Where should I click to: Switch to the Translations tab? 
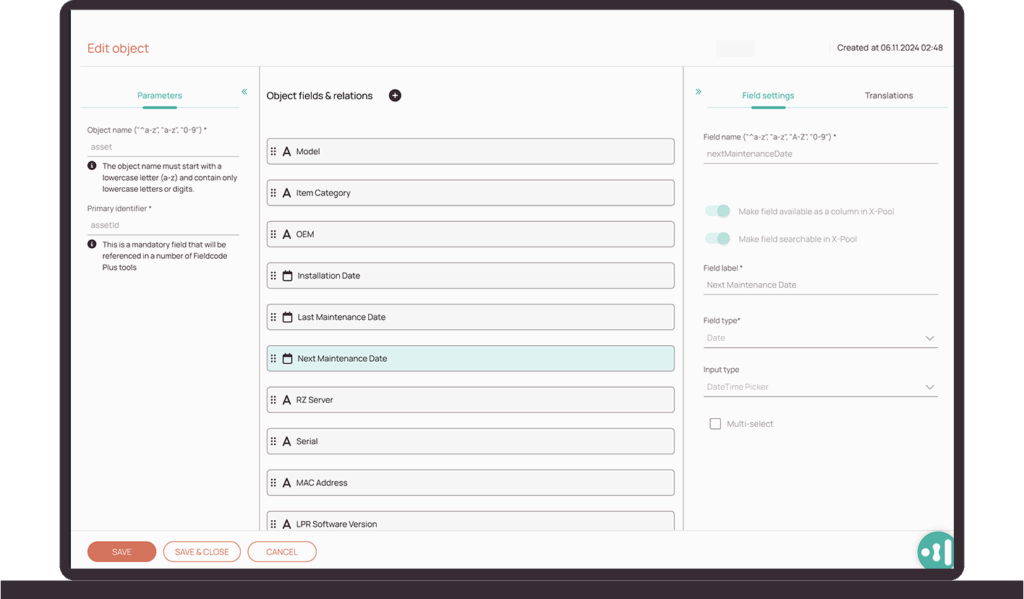[888, 96]
